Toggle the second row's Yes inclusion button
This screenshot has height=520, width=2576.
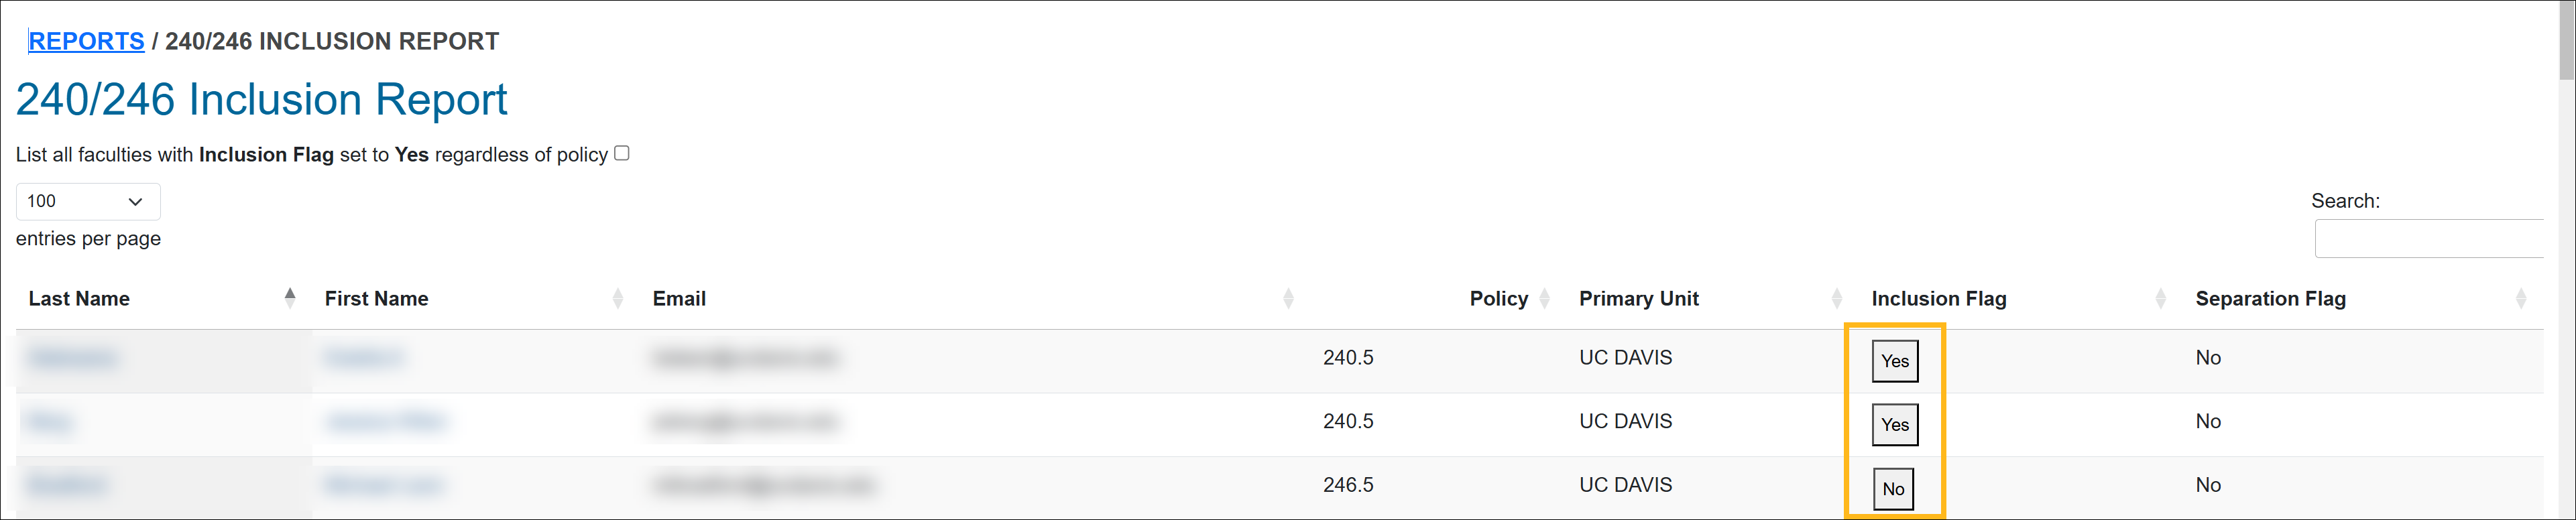(x=1895, y=424)
